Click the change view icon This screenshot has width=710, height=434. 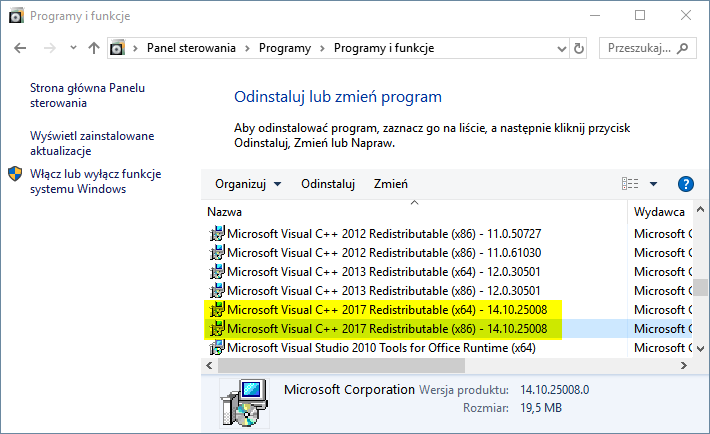tap(630, 183)
